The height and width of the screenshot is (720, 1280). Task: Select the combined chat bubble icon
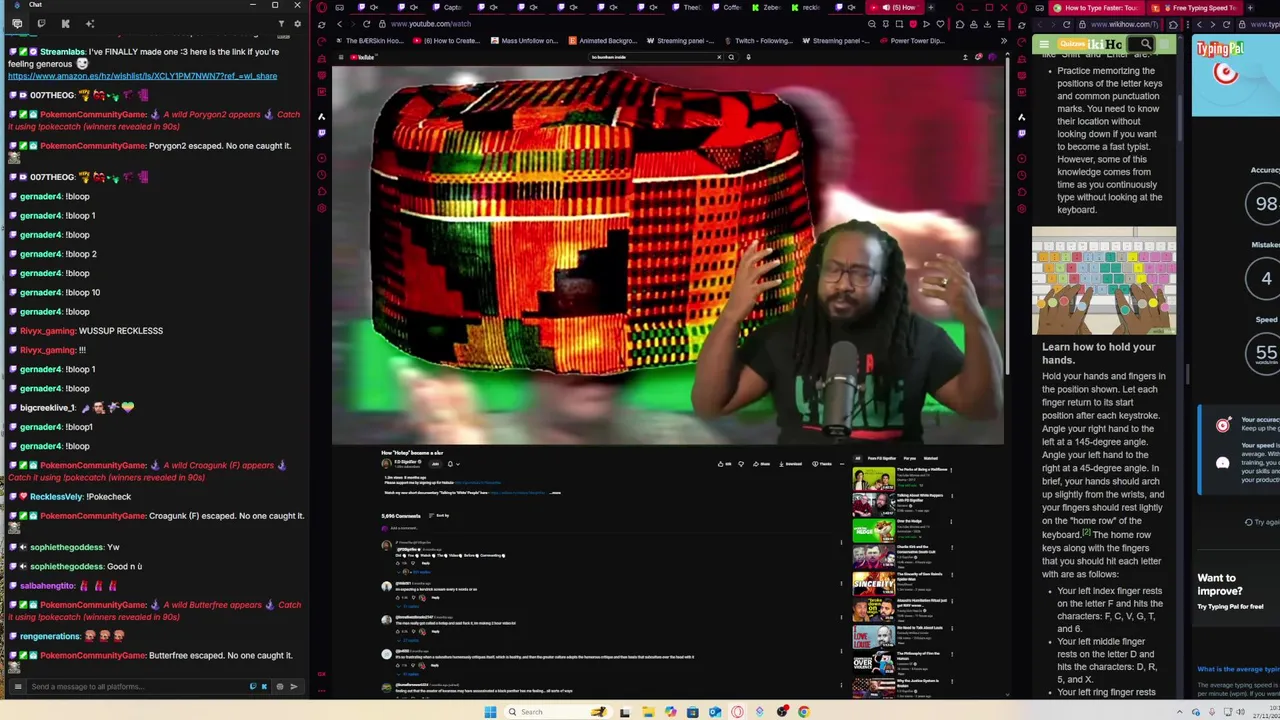(17, 24)
